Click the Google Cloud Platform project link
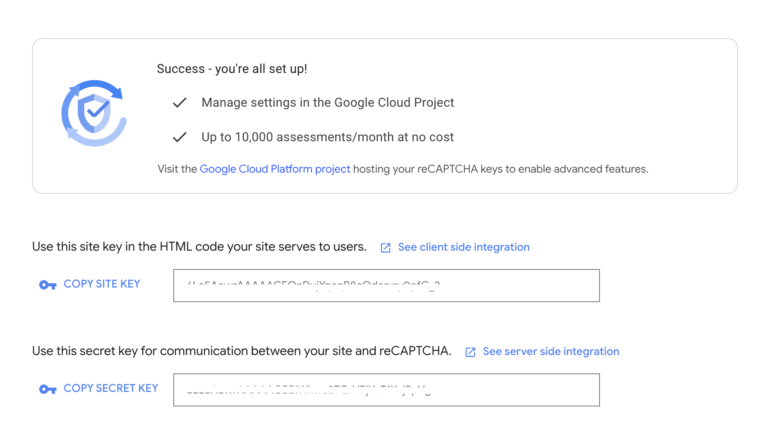Viewport: 767px width, 437px height. click(274, 169)
